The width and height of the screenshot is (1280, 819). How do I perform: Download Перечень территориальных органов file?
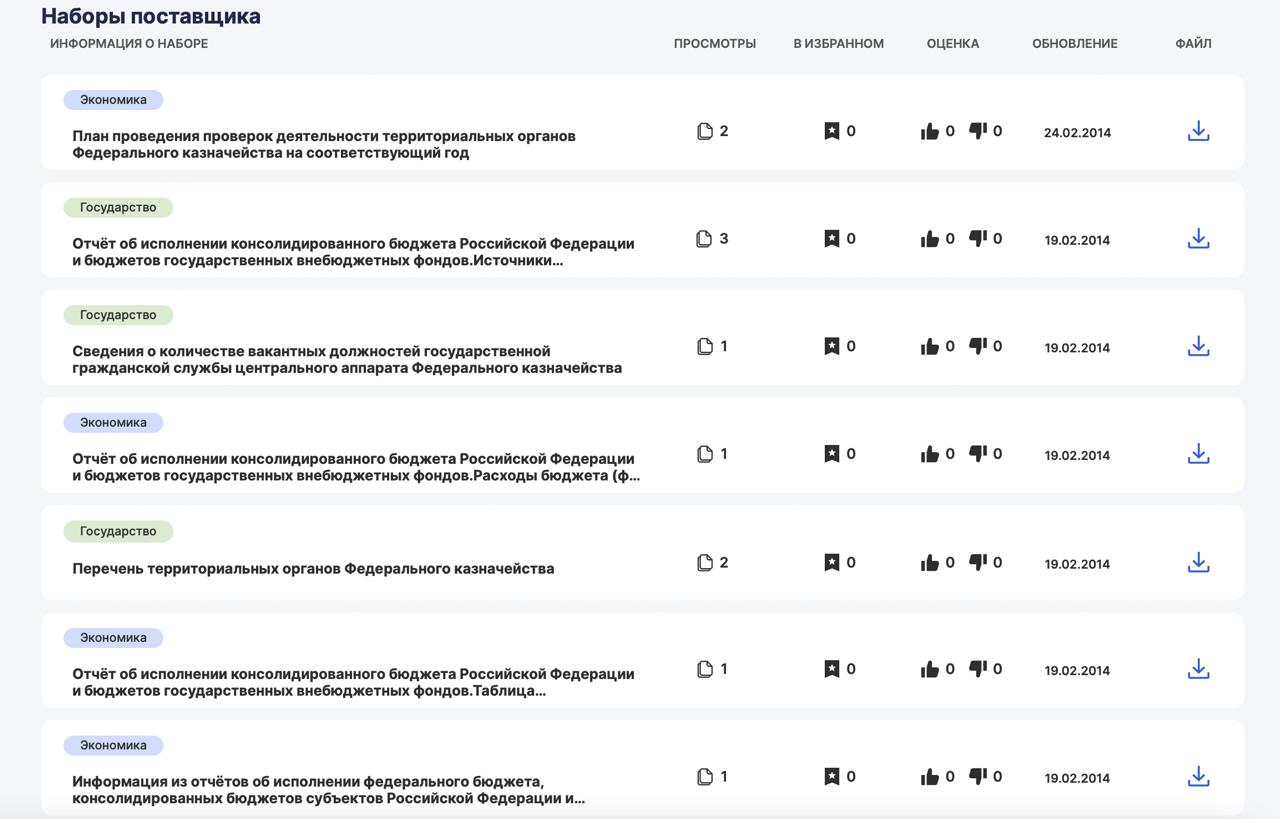point(1198,563)
